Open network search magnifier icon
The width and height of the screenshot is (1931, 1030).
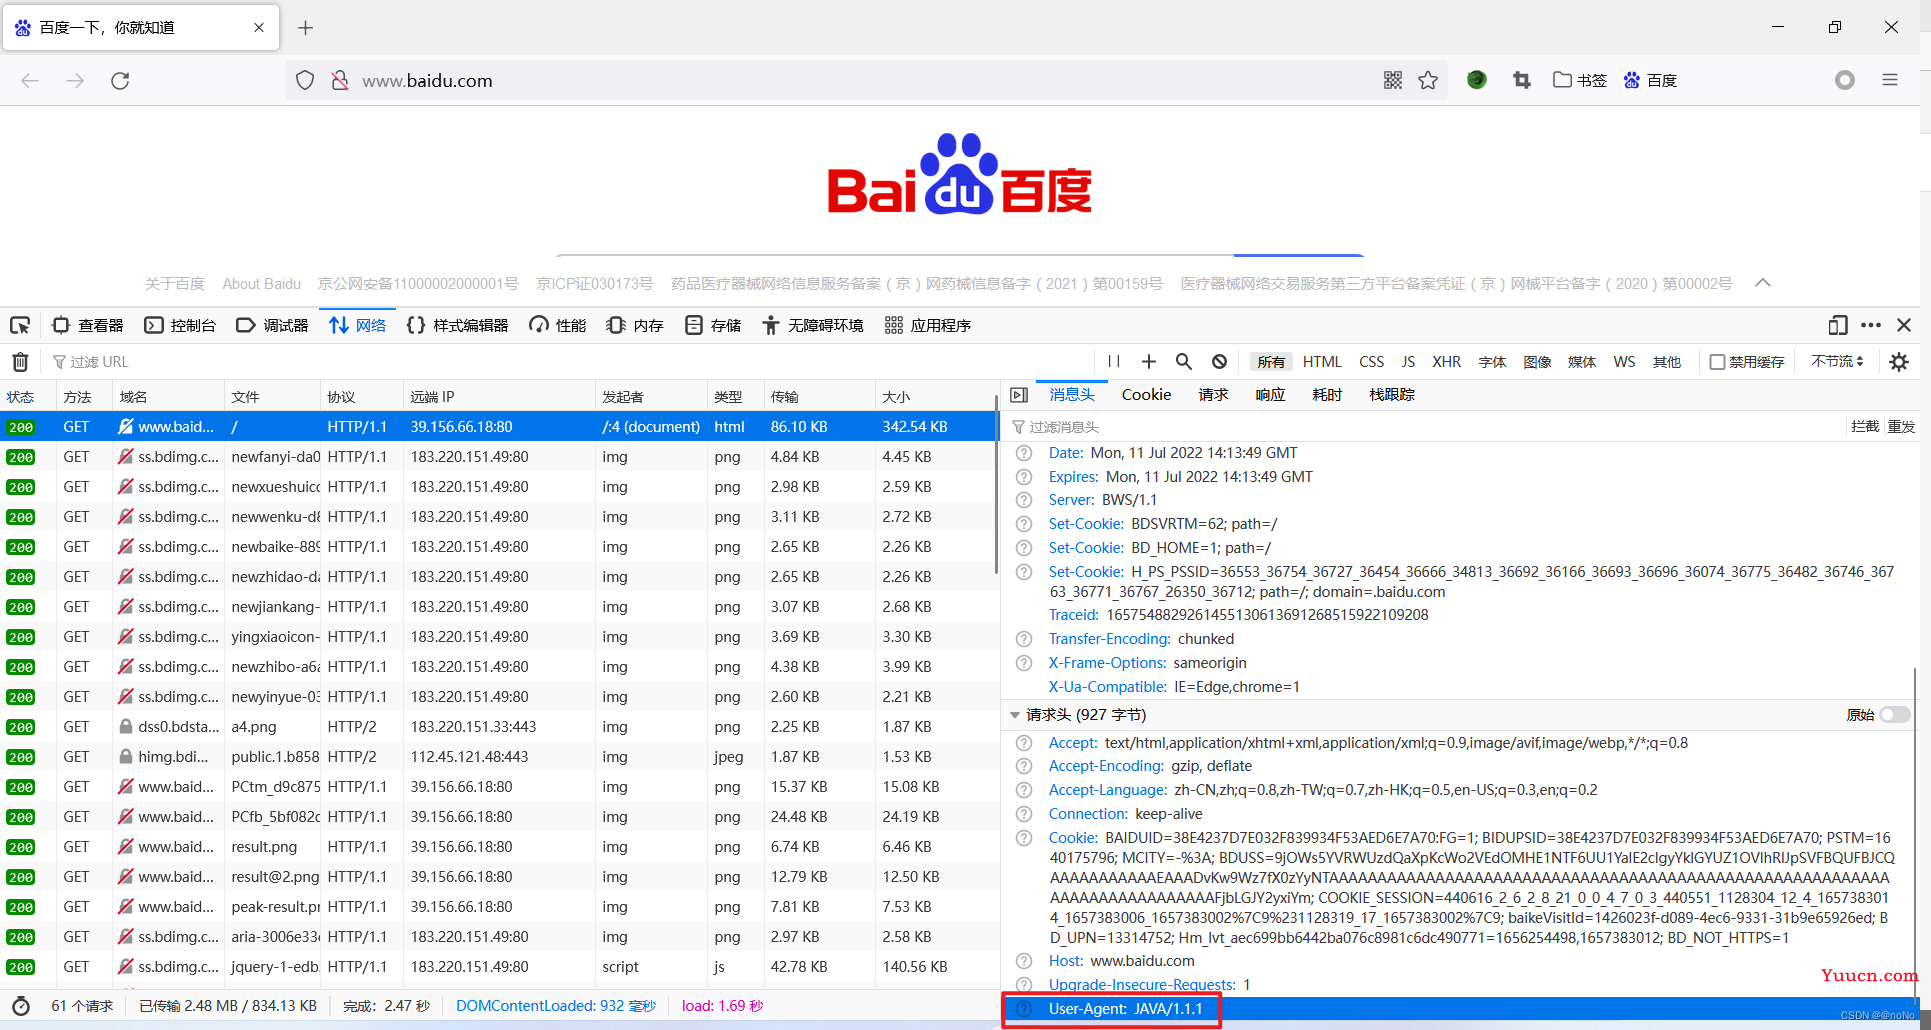(1184, 362)
